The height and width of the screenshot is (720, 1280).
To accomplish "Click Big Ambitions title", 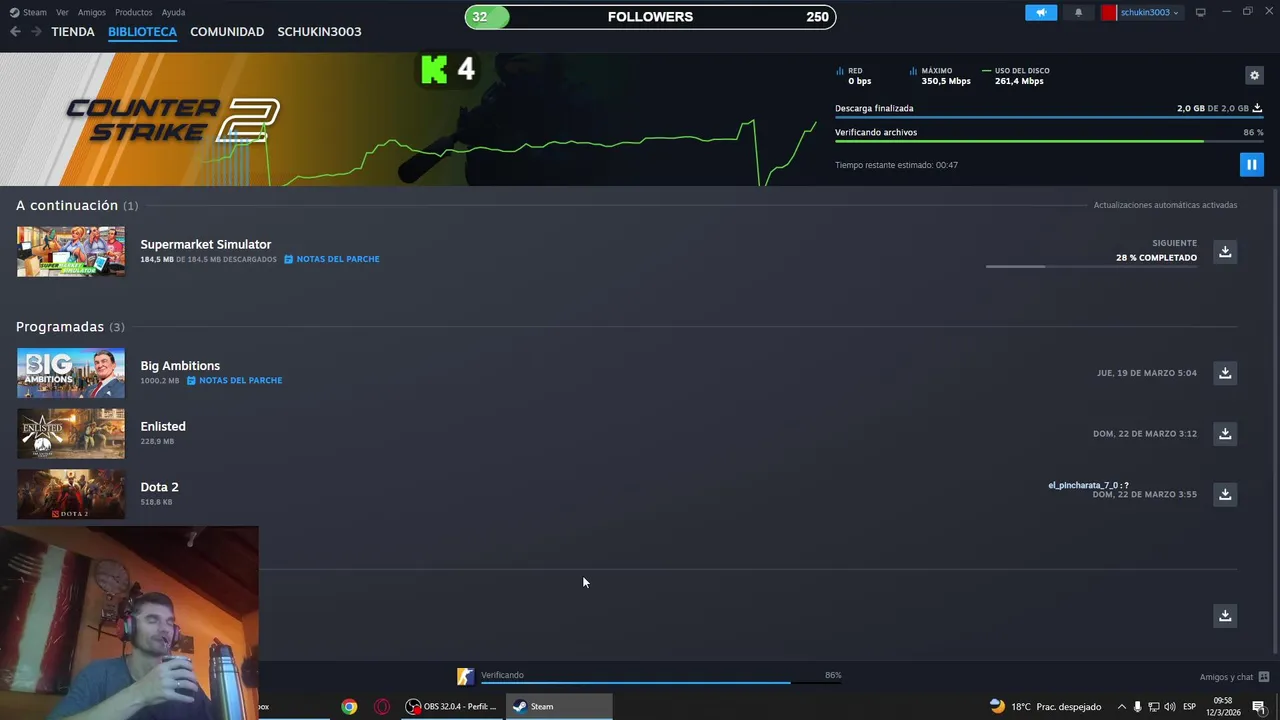I will click(x=180, y=366).
